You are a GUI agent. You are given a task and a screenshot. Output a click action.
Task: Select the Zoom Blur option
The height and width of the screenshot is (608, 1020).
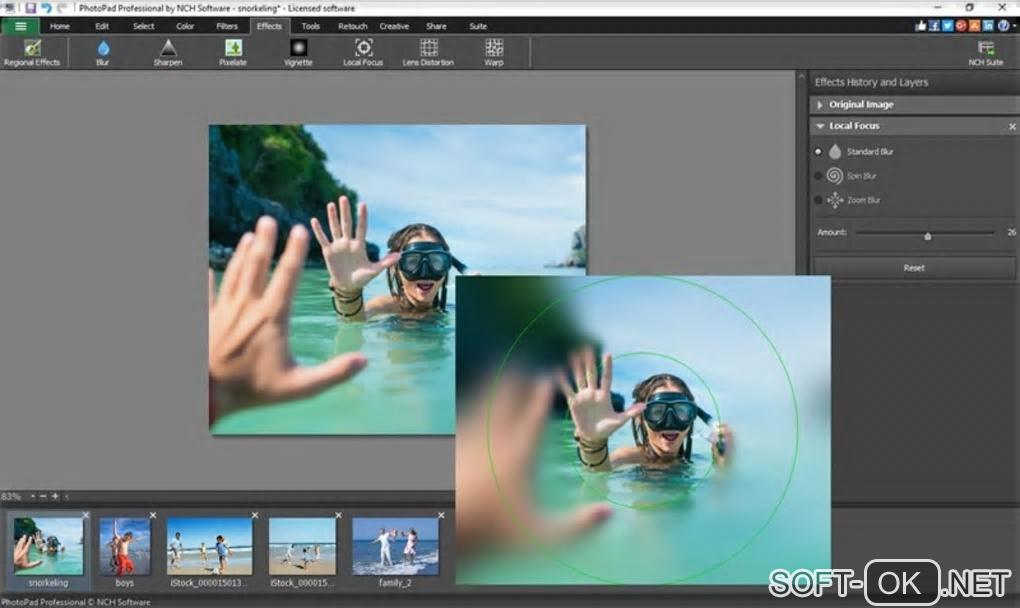coord(818,200)
